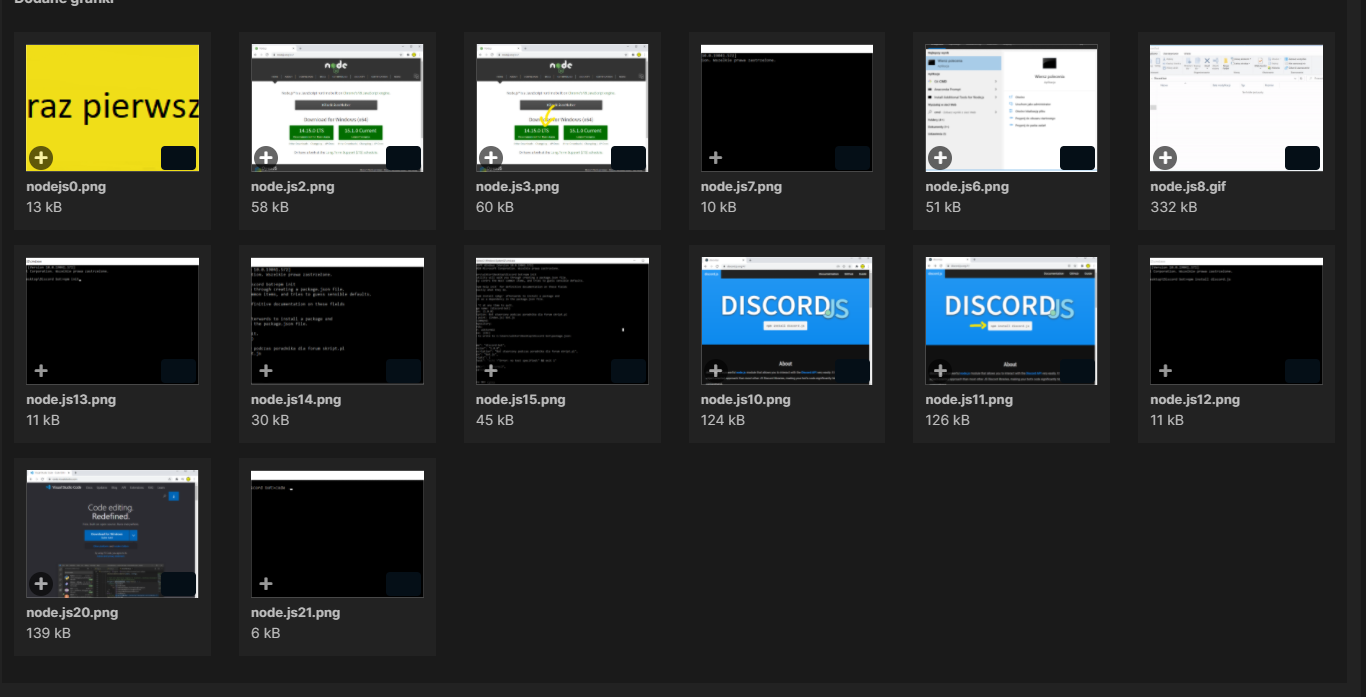
Task: Click the label node.js14.png
Action: tap(296, 400)
